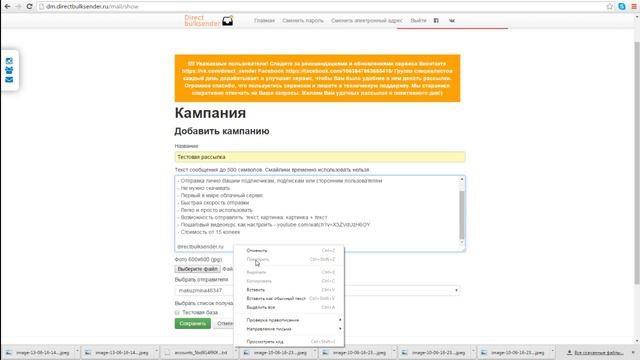
Task: Open Сменить электронный адрес link
Action: coord(367,20)
